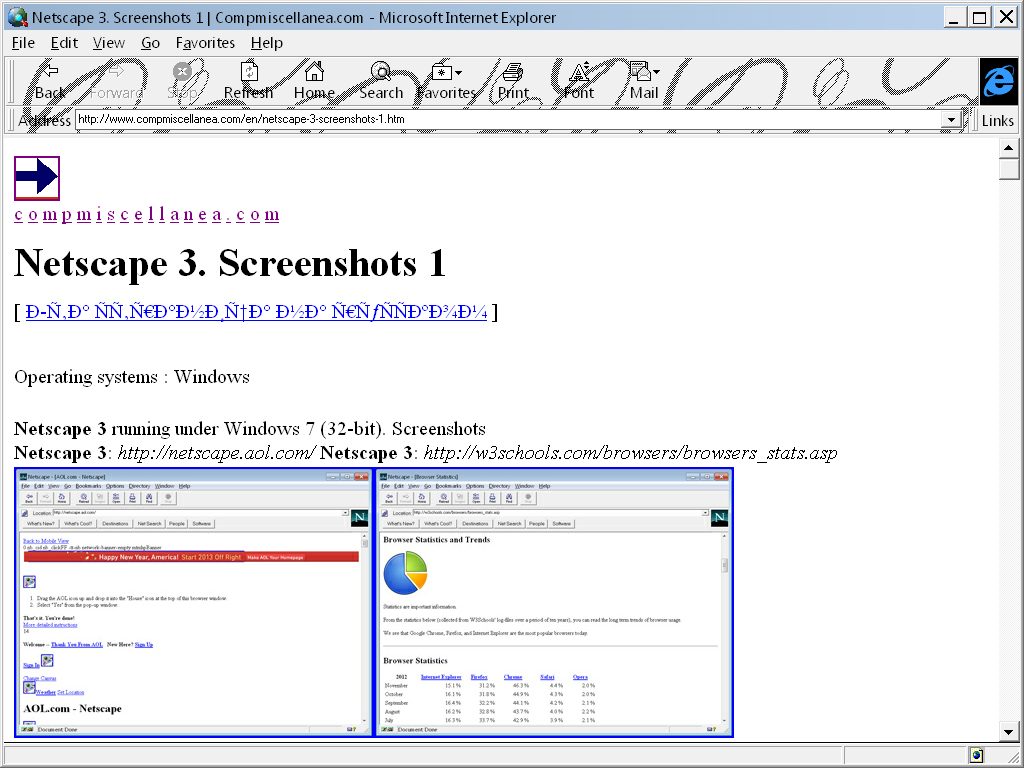Click the animated Internet Explorer logo

[998, 82]
